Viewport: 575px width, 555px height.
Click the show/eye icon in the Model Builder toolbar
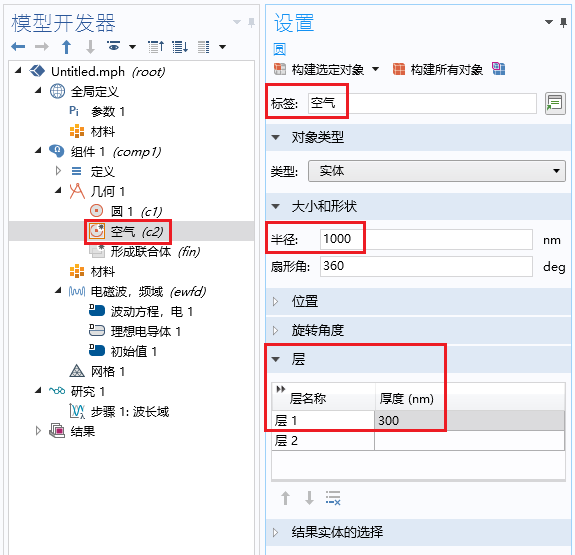114,46
